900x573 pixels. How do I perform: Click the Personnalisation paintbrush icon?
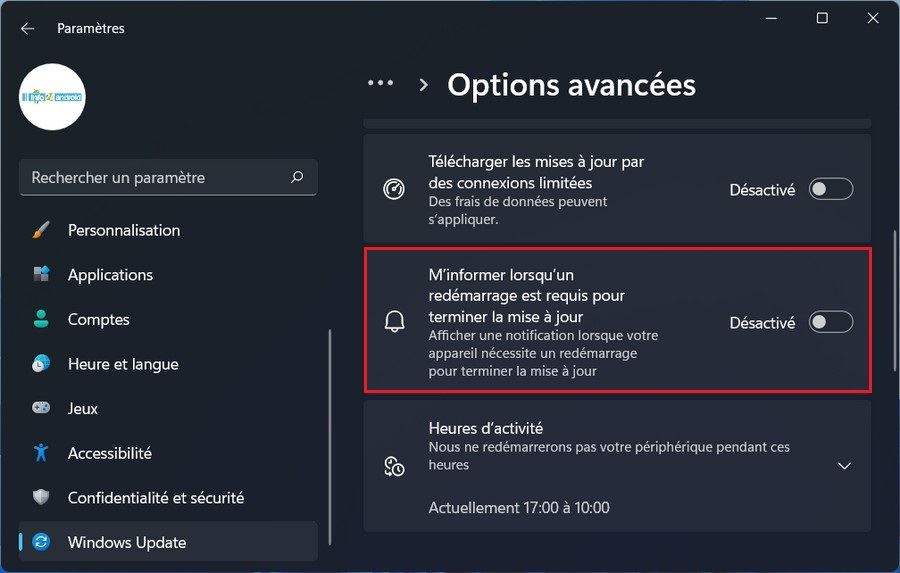(x=41, y=230)
